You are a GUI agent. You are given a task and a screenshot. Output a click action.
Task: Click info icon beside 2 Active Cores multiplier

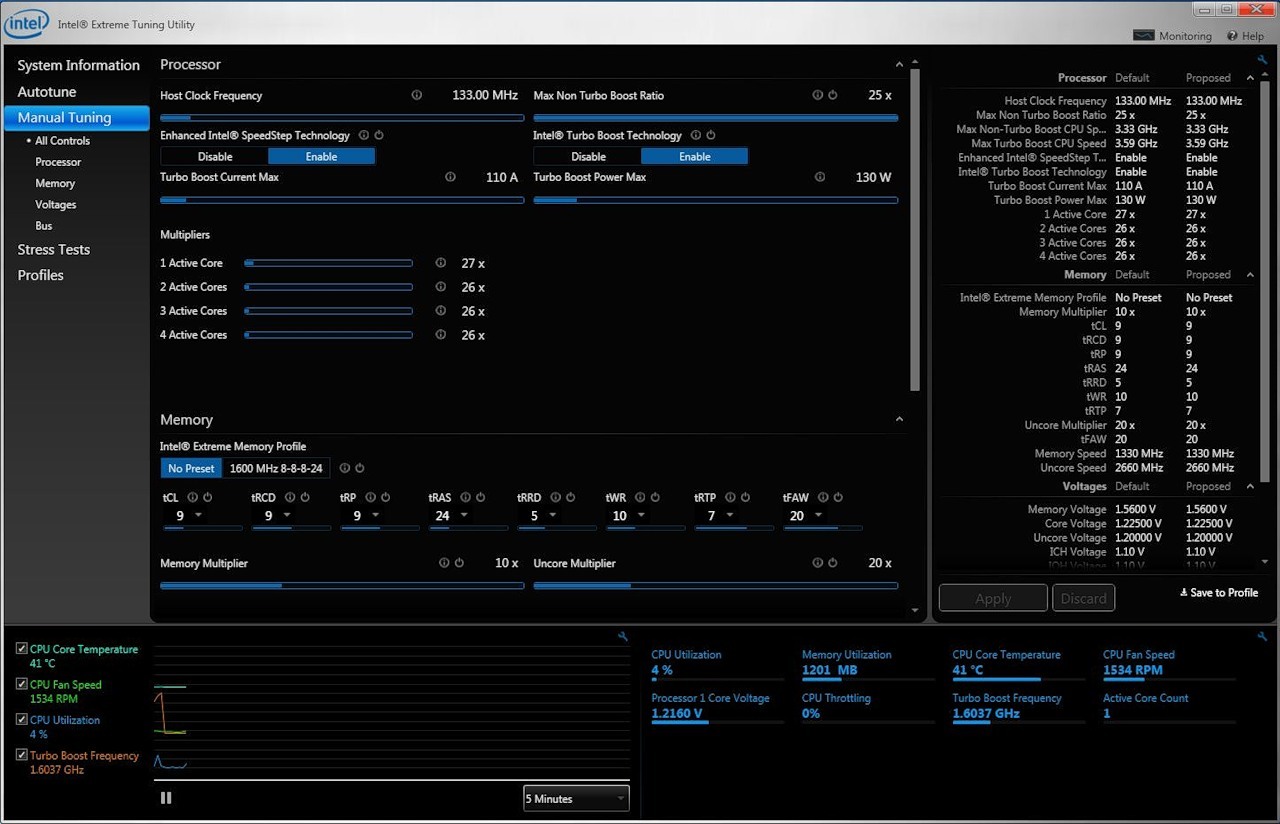pos(440,287)
